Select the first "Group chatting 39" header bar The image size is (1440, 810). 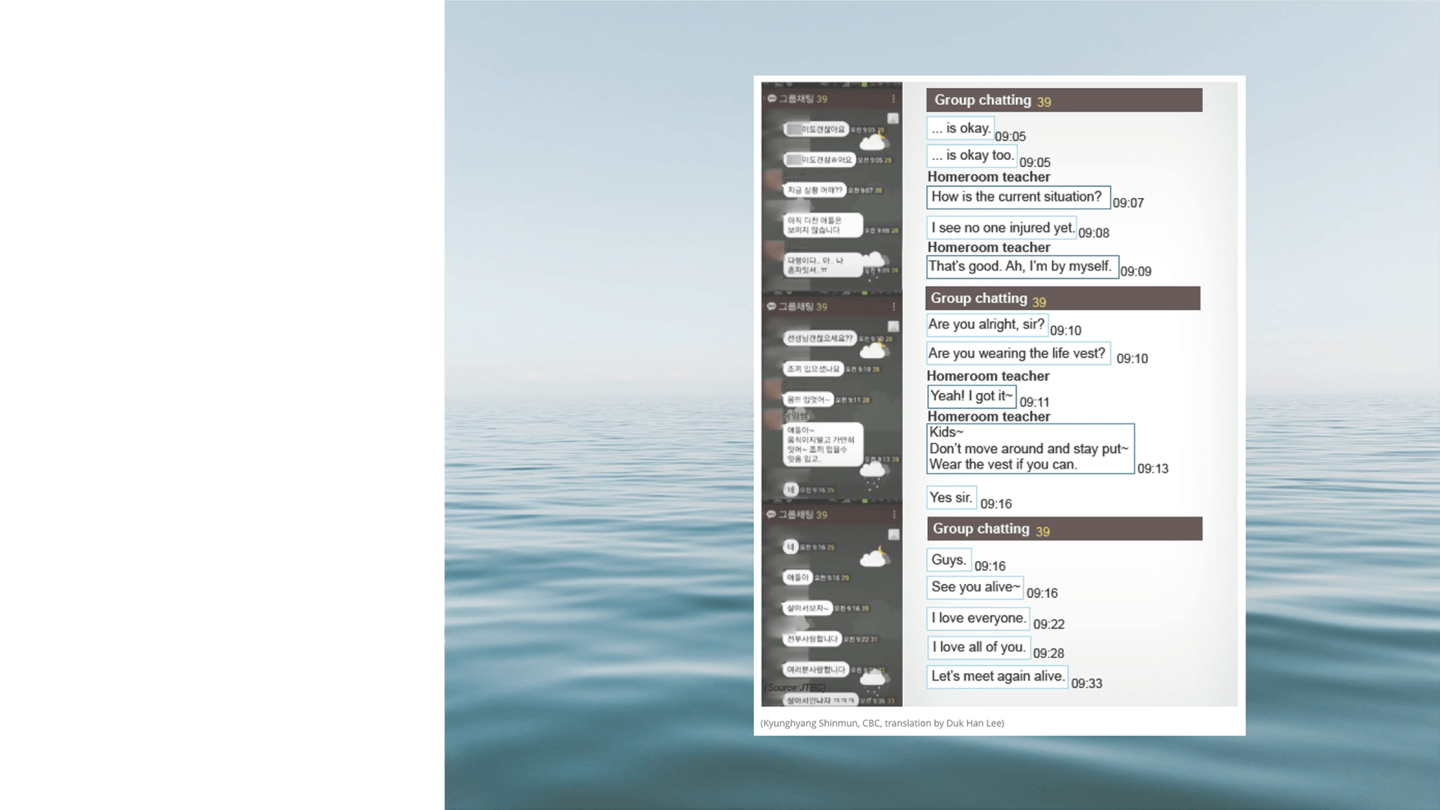coord(1063,100)
